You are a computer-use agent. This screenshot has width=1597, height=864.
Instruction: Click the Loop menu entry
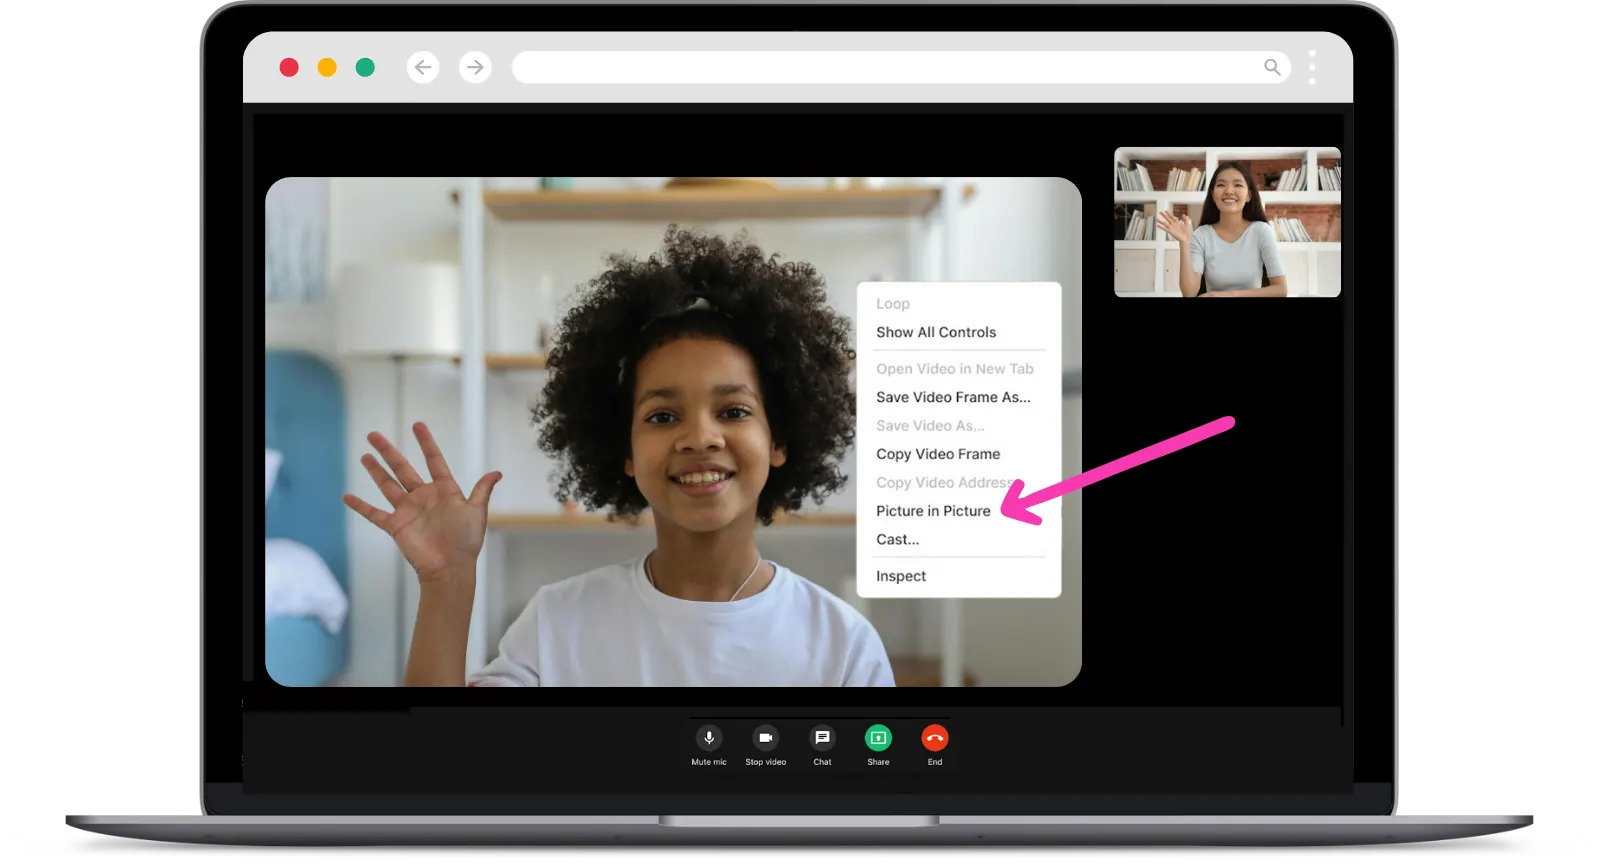point(893,304)
